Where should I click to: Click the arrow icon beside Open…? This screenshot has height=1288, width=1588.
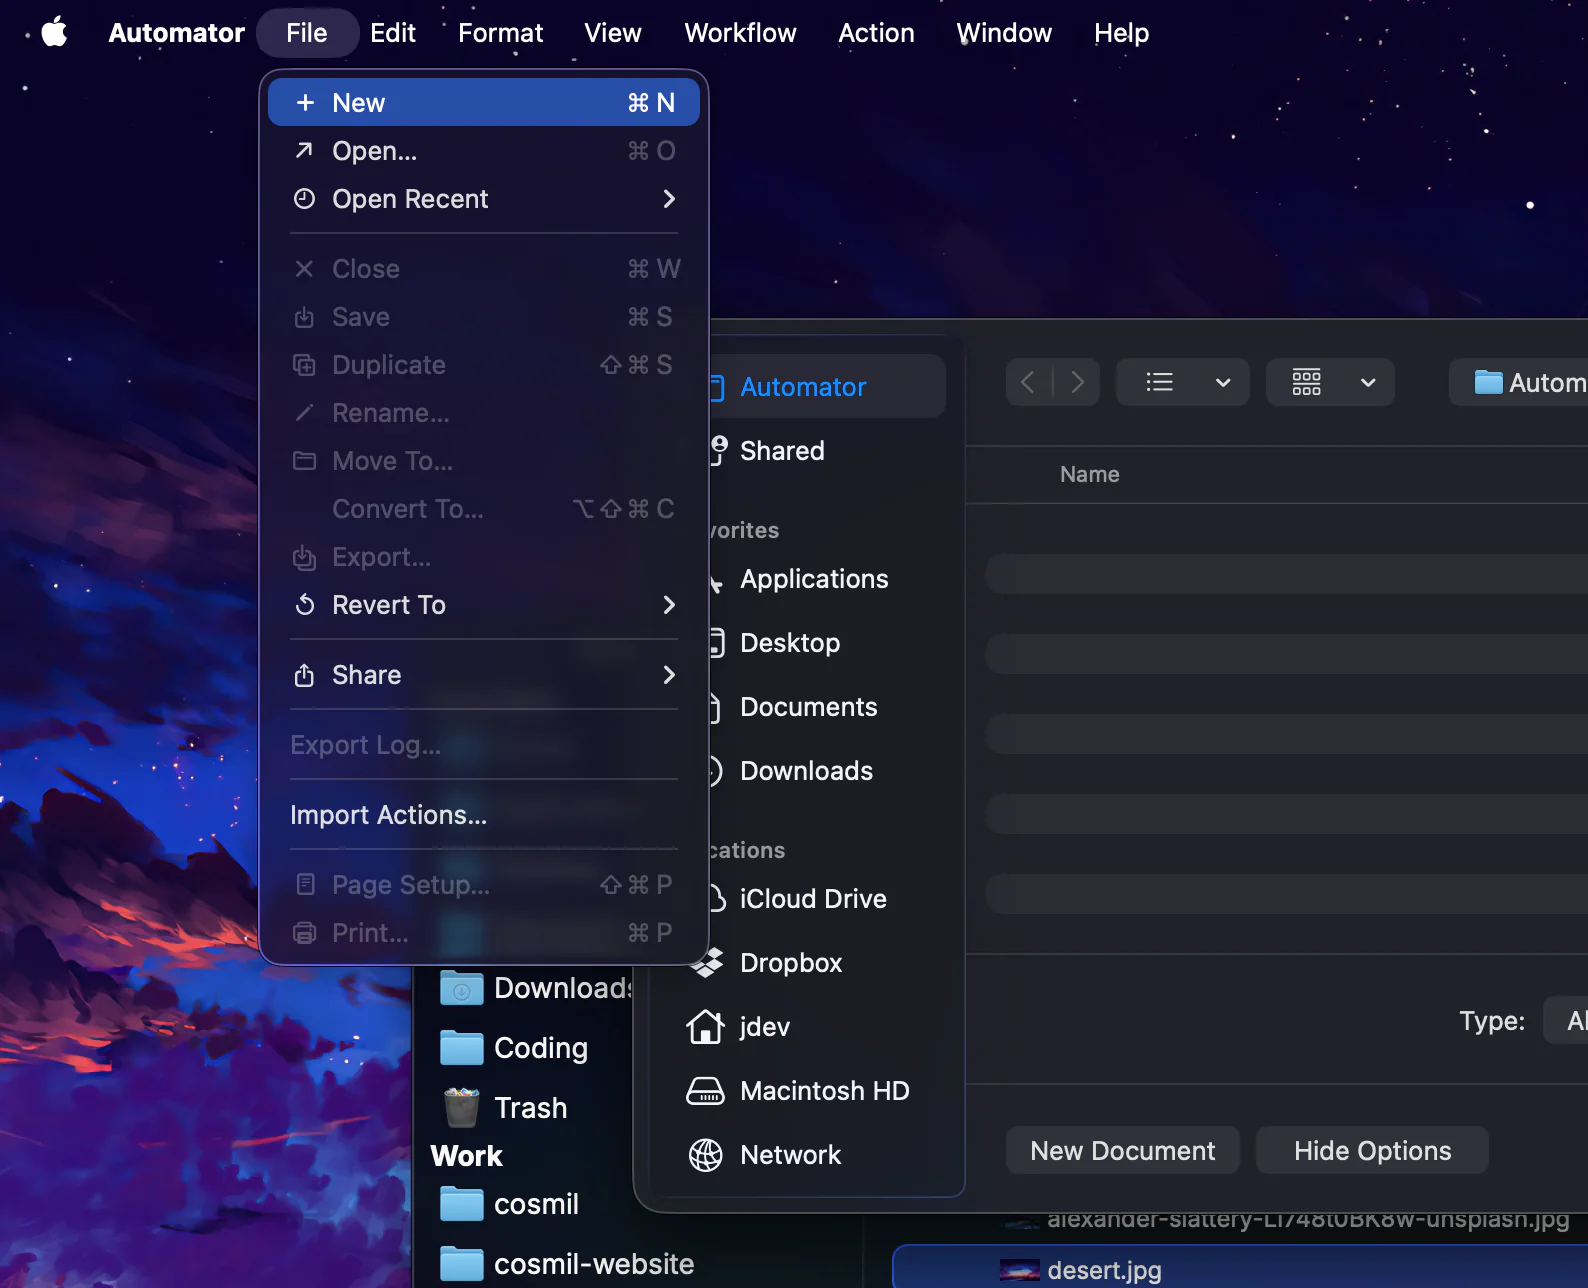[304, 150]
